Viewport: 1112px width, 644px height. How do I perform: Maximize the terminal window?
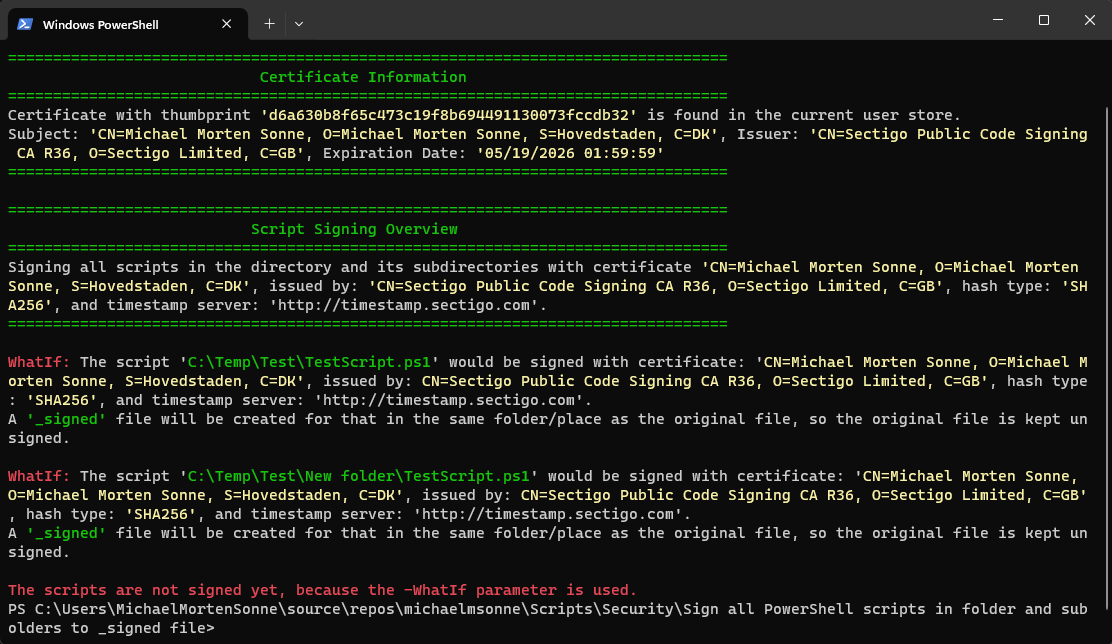(x=1043, y=20)
